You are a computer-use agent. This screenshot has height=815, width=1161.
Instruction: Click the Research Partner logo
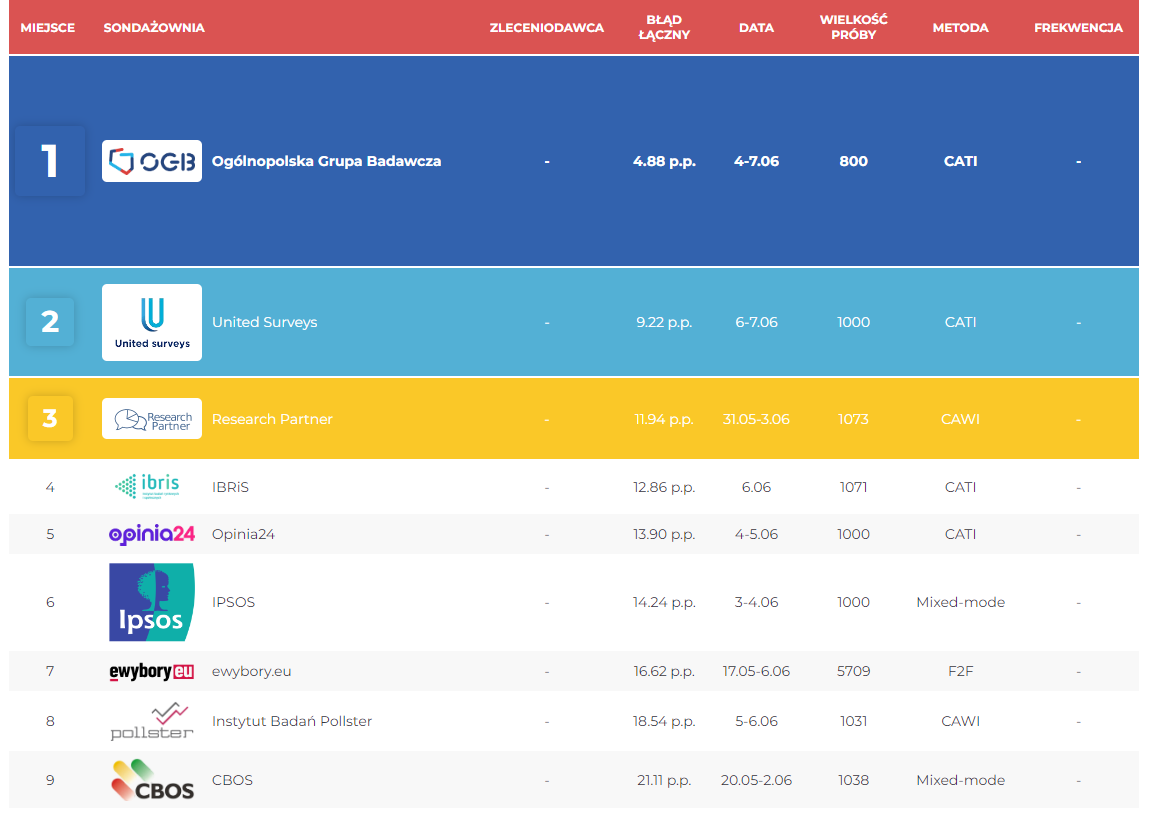click(152, 419)
